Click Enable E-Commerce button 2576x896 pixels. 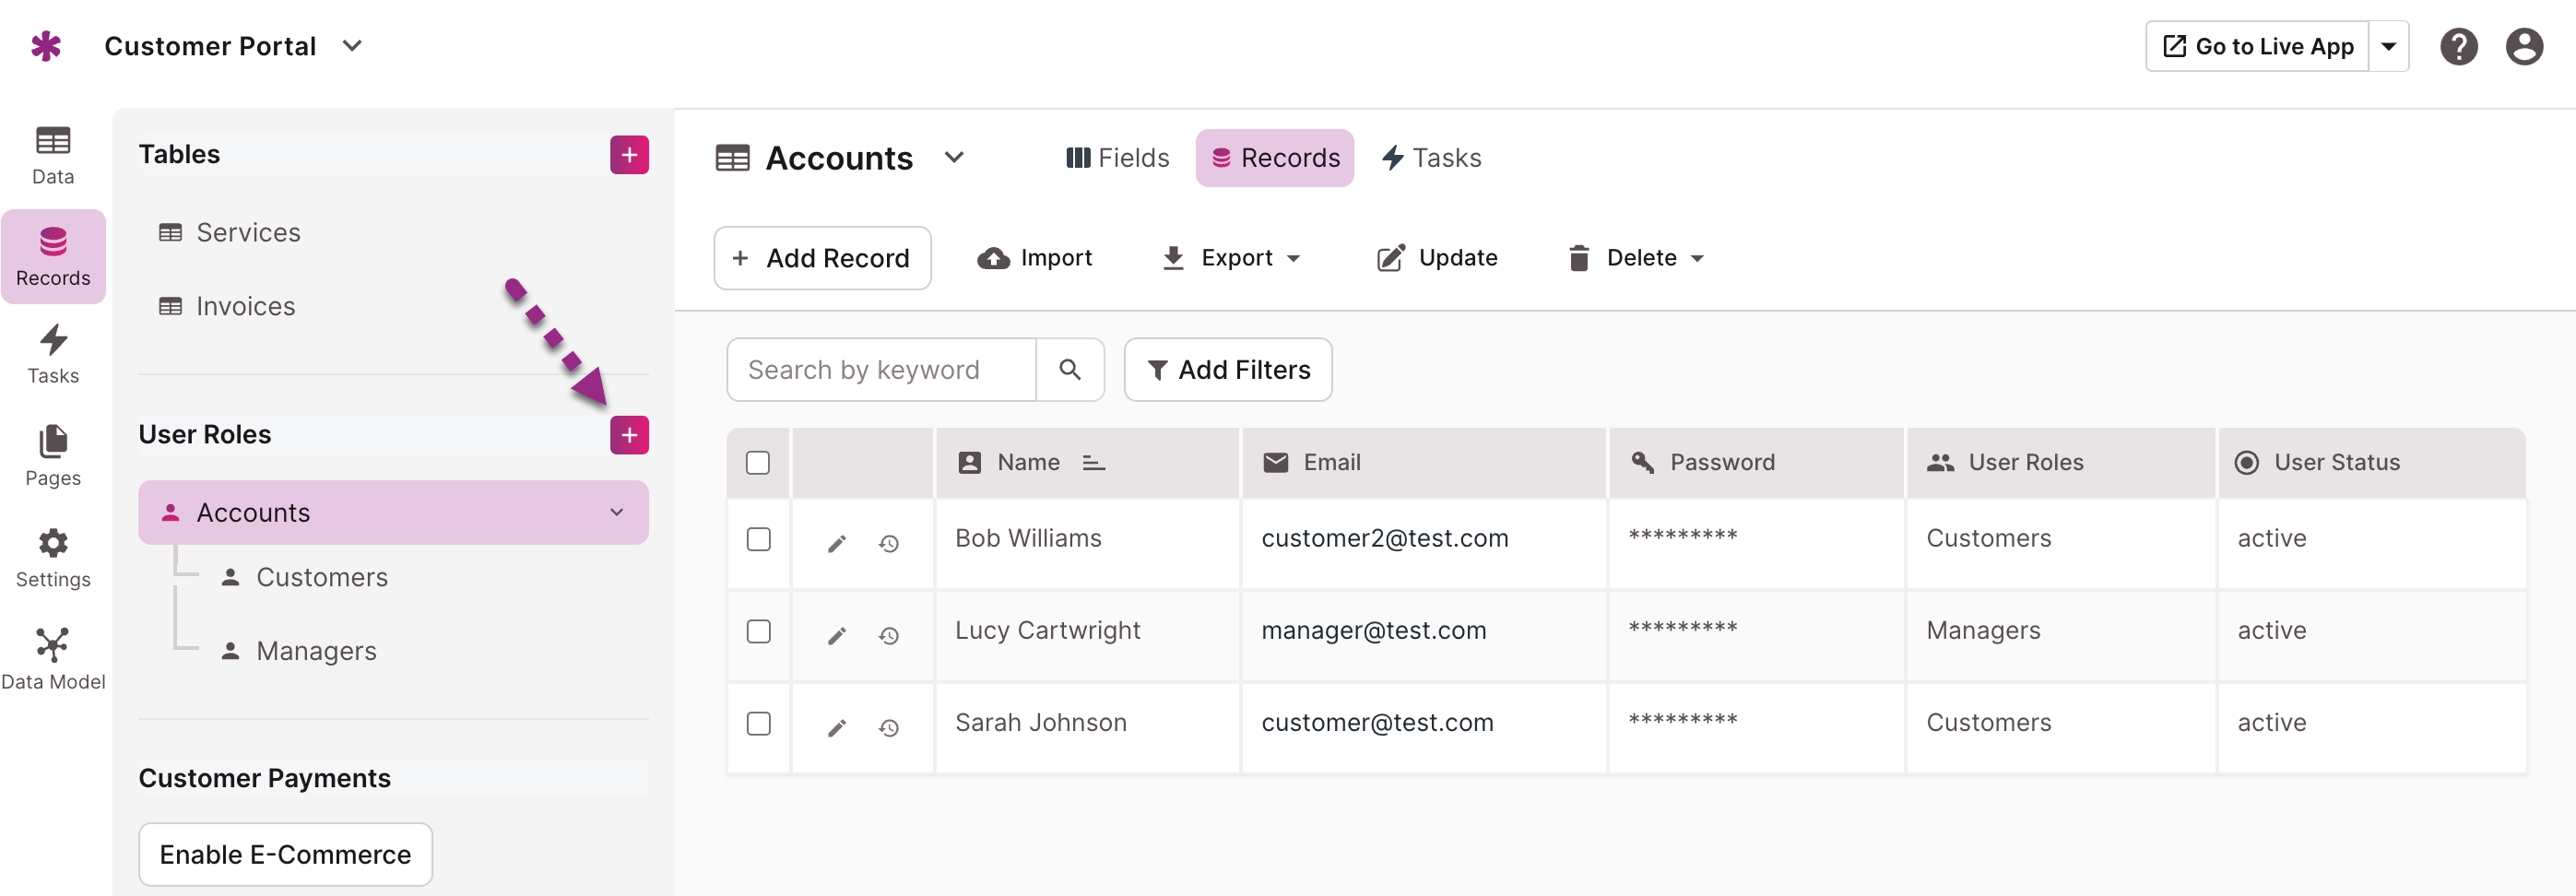[x=285, y=854]
